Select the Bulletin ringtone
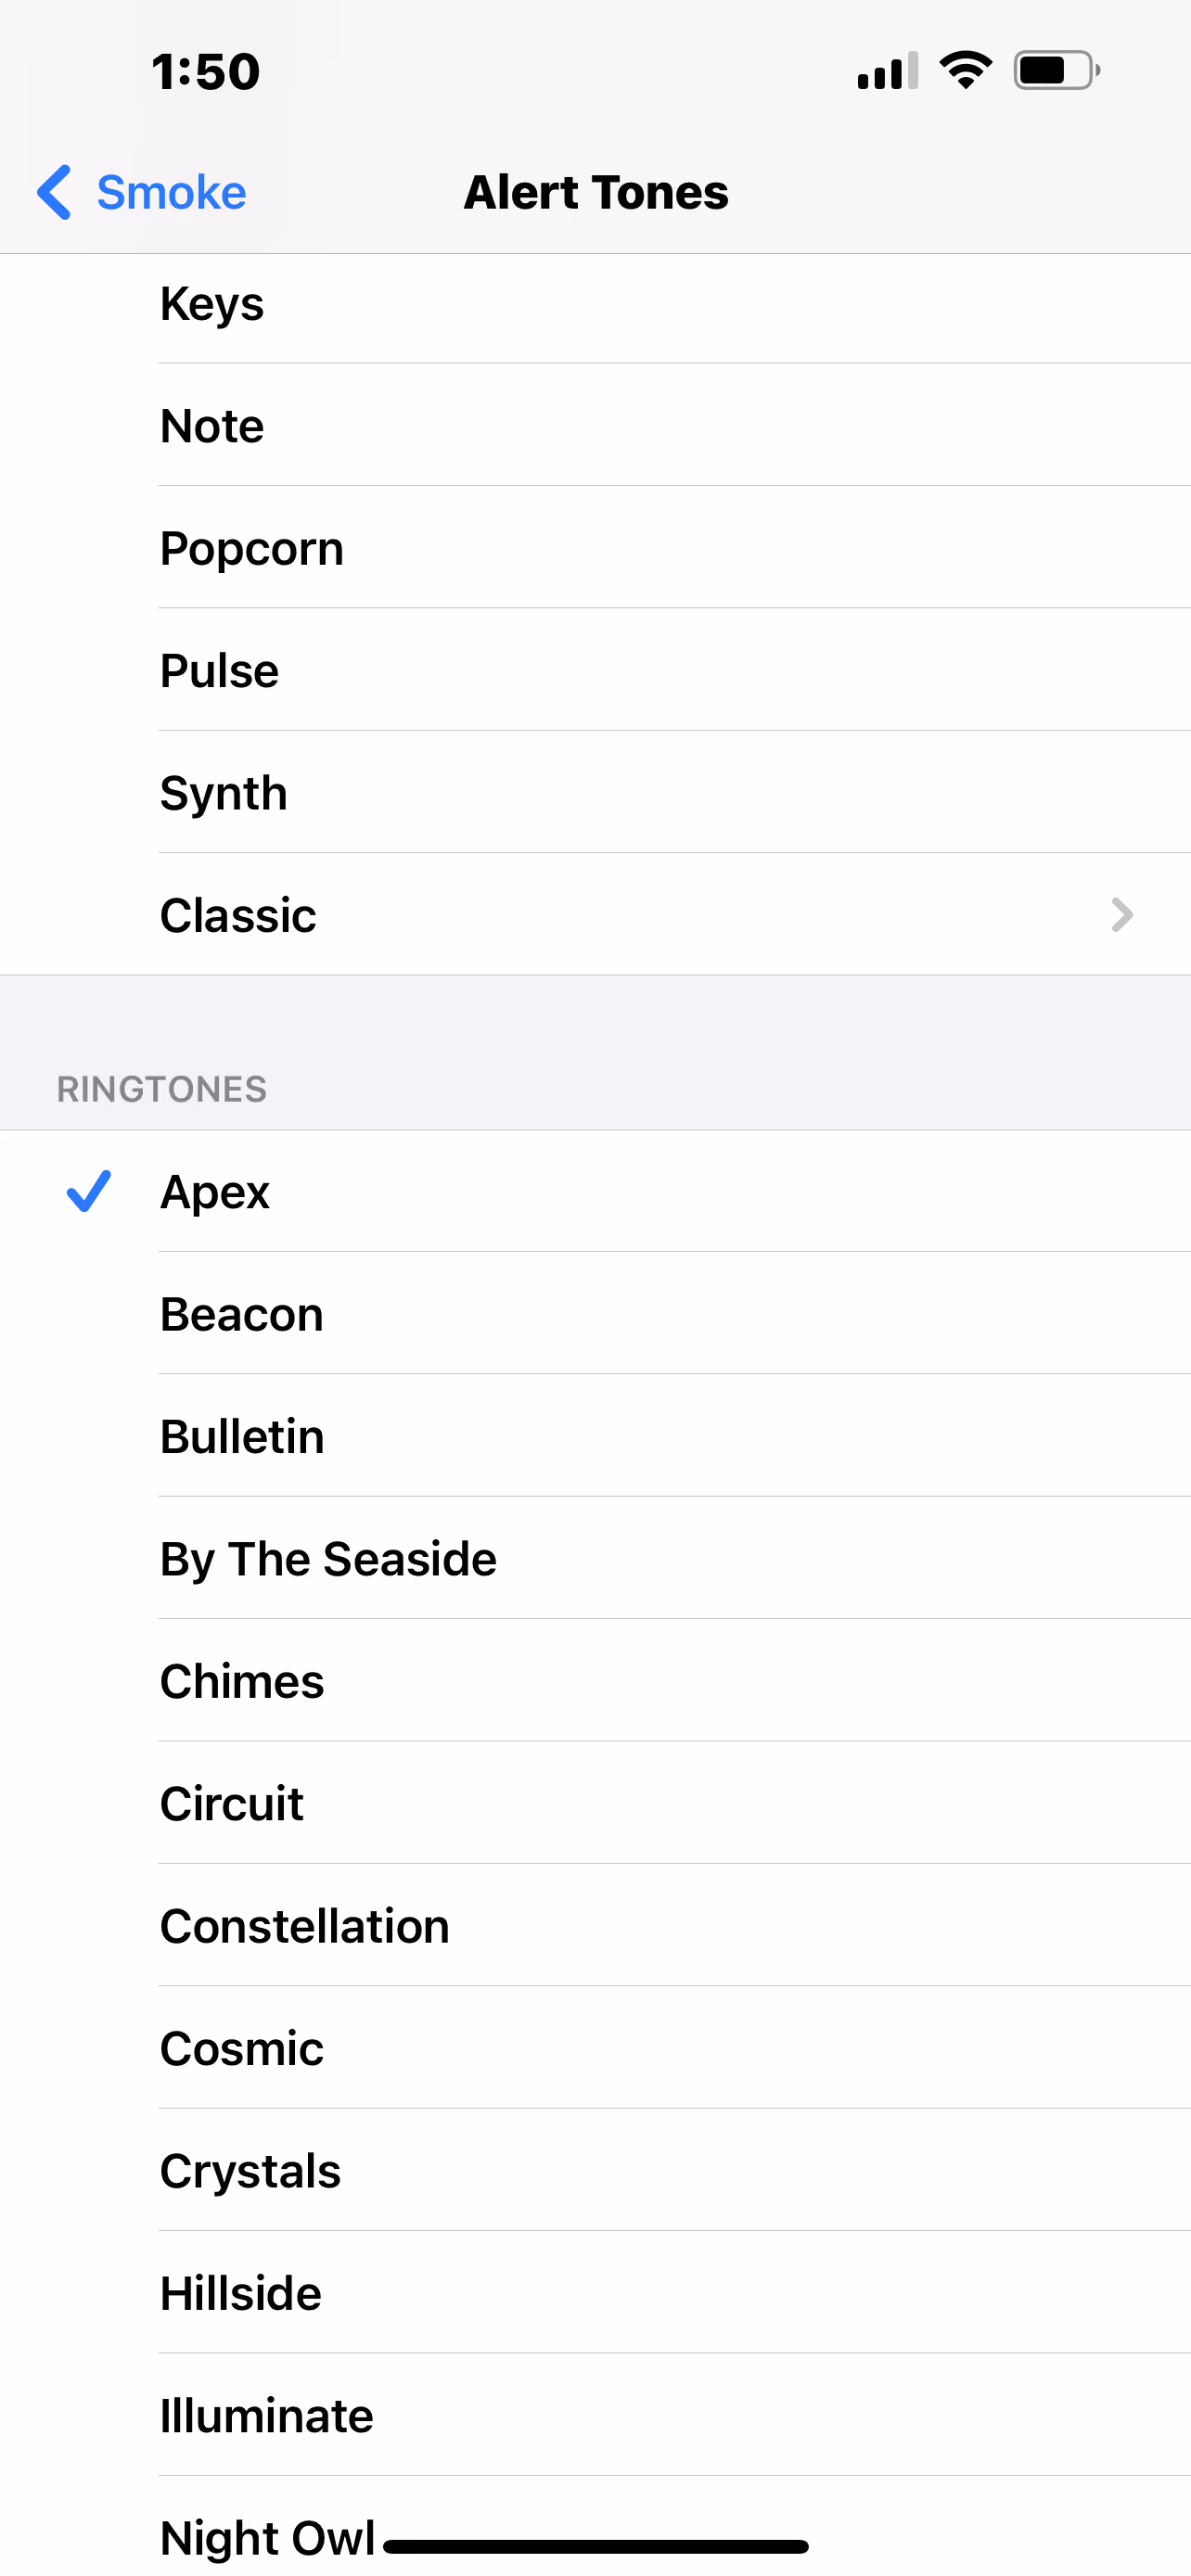Screen dimensions: 1191x2576 point(595,1436)
